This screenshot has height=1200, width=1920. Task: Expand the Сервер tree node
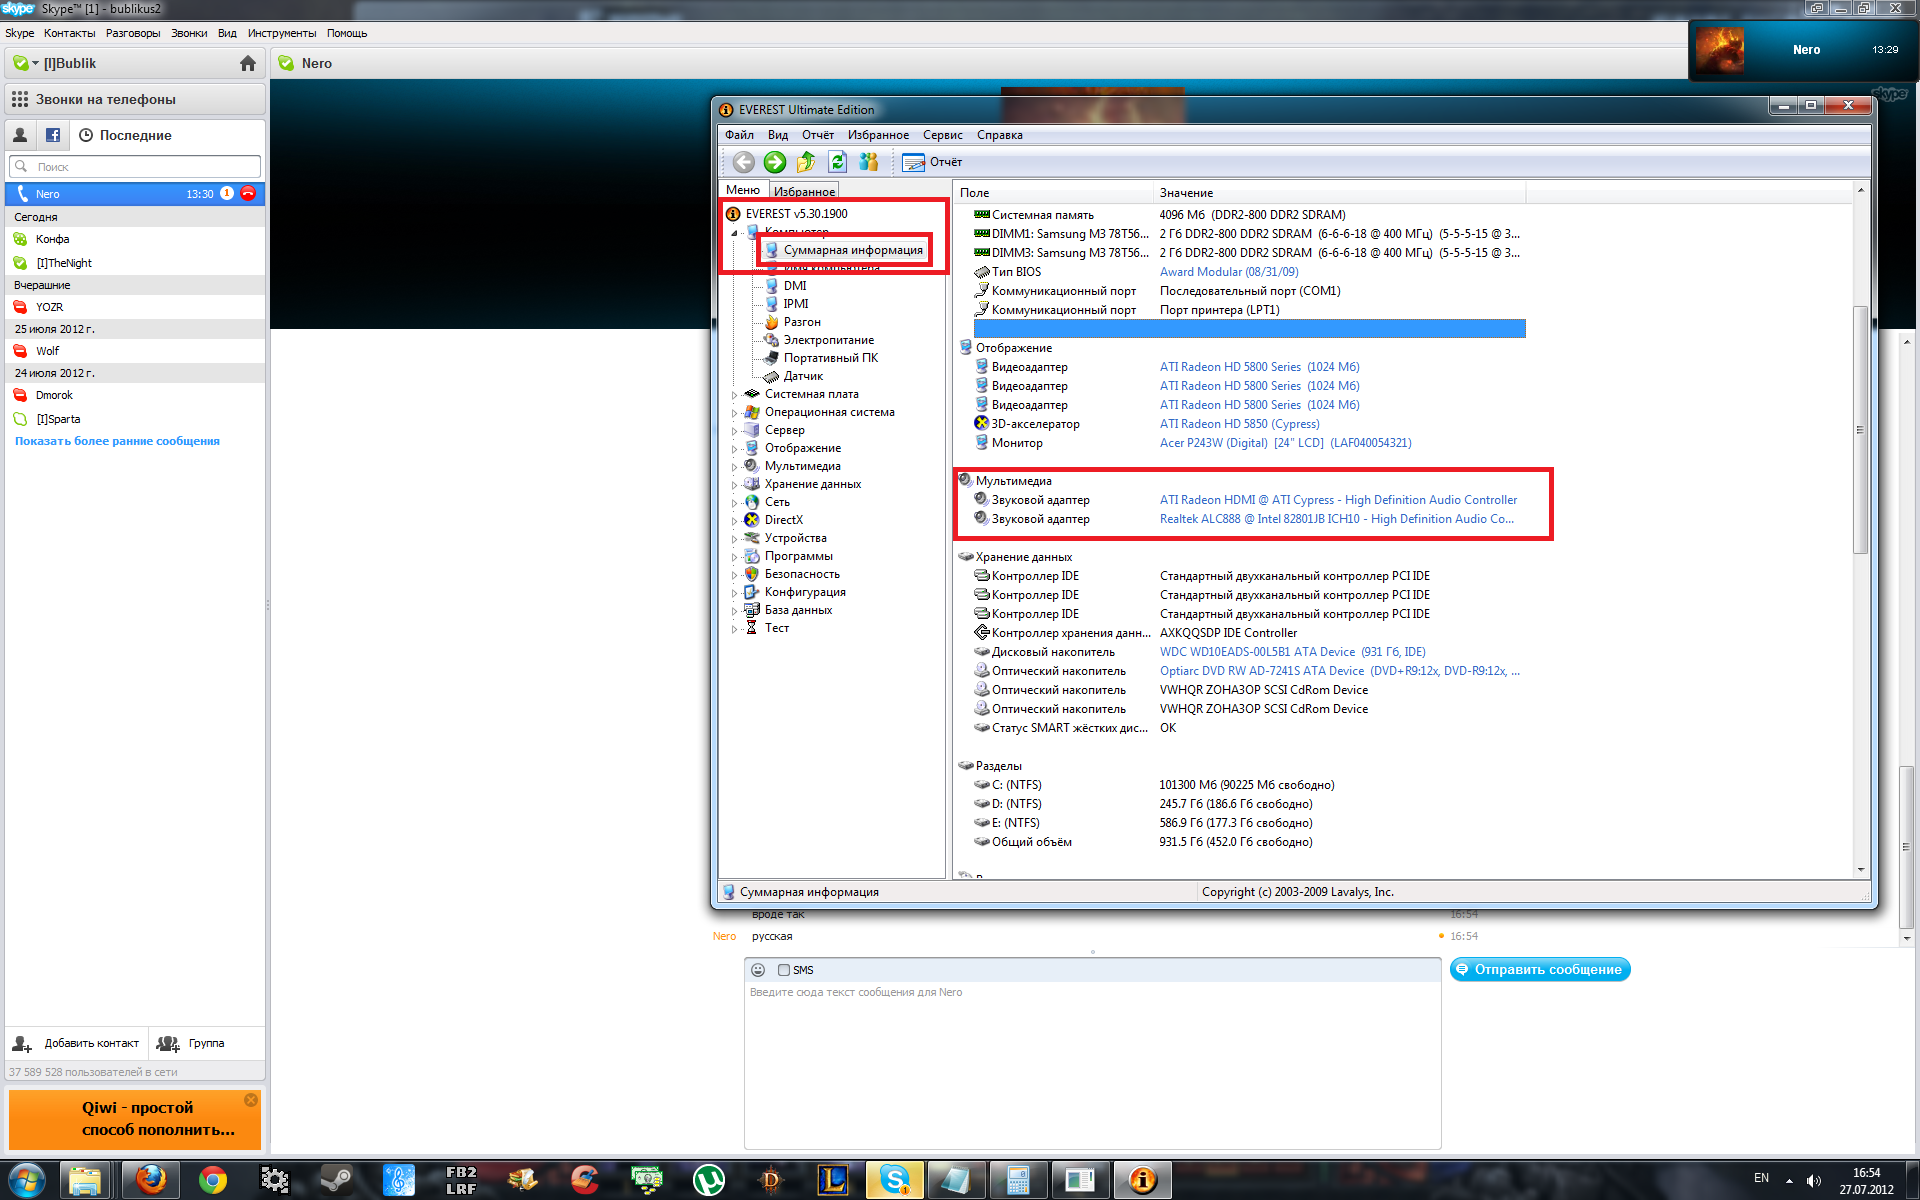734,431
